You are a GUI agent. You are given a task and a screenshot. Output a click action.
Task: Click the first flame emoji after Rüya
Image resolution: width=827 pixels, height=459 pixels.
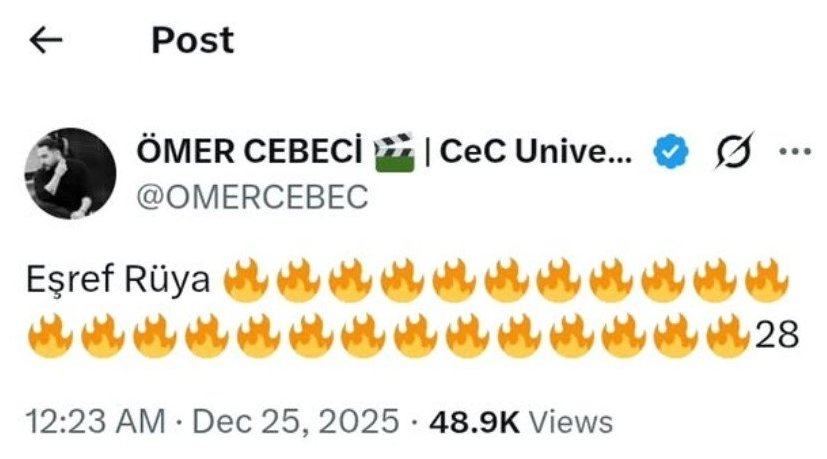pyautogui.click(x=245, y=282)
